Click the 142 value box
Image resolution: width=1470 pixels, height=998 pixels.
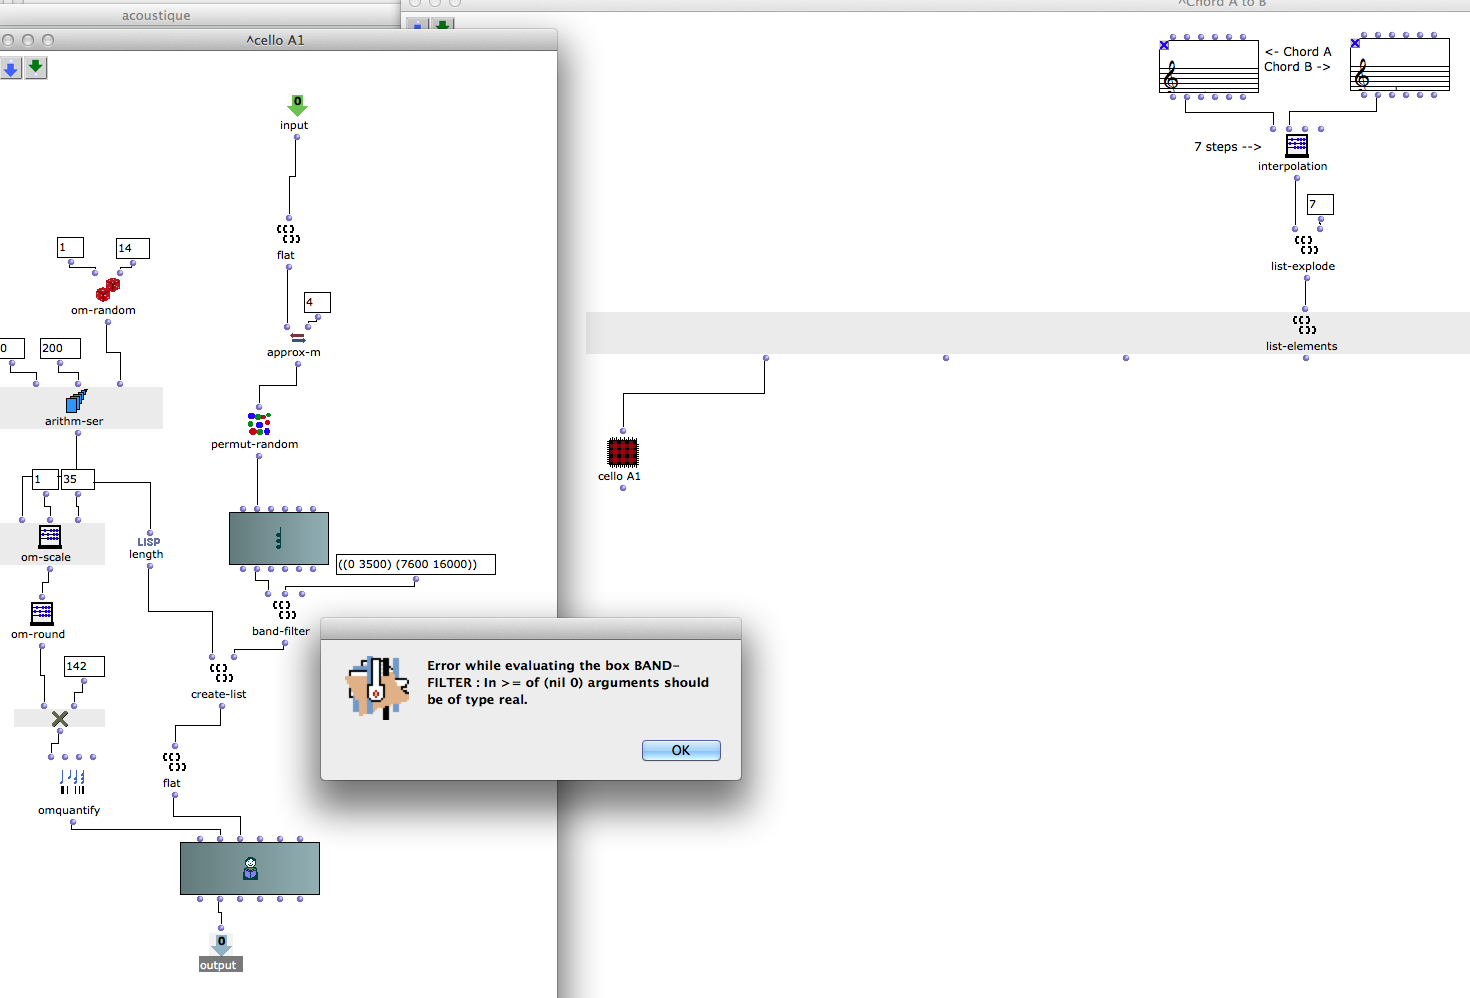point(84,666)
